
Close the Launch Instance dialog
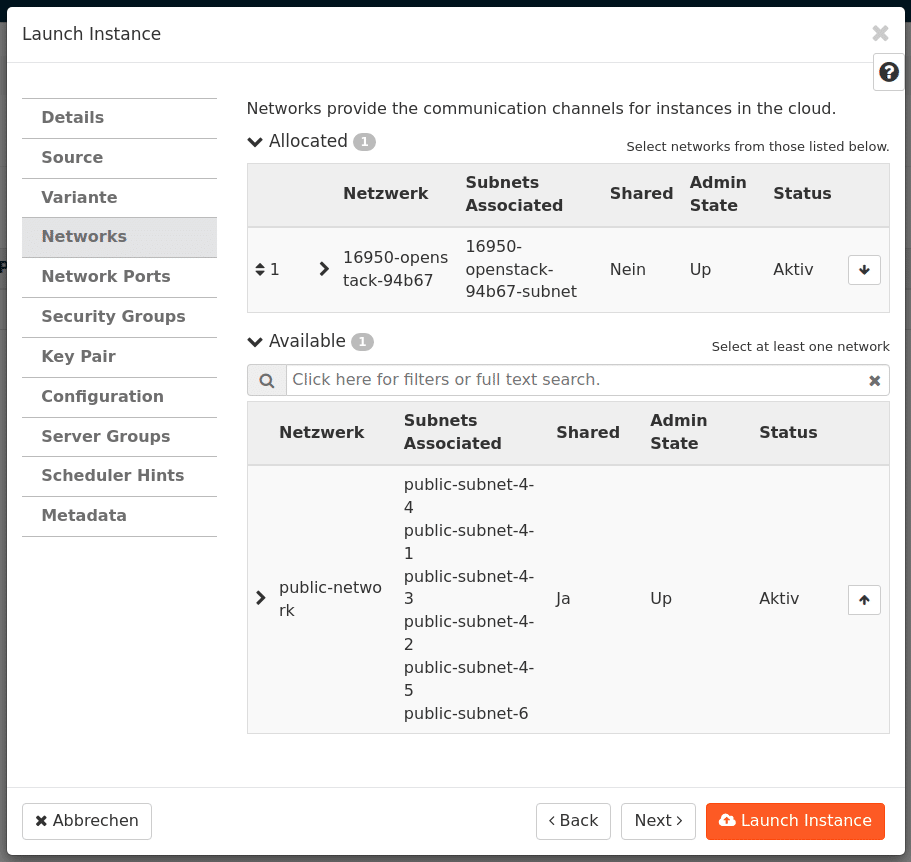point(880,33)
